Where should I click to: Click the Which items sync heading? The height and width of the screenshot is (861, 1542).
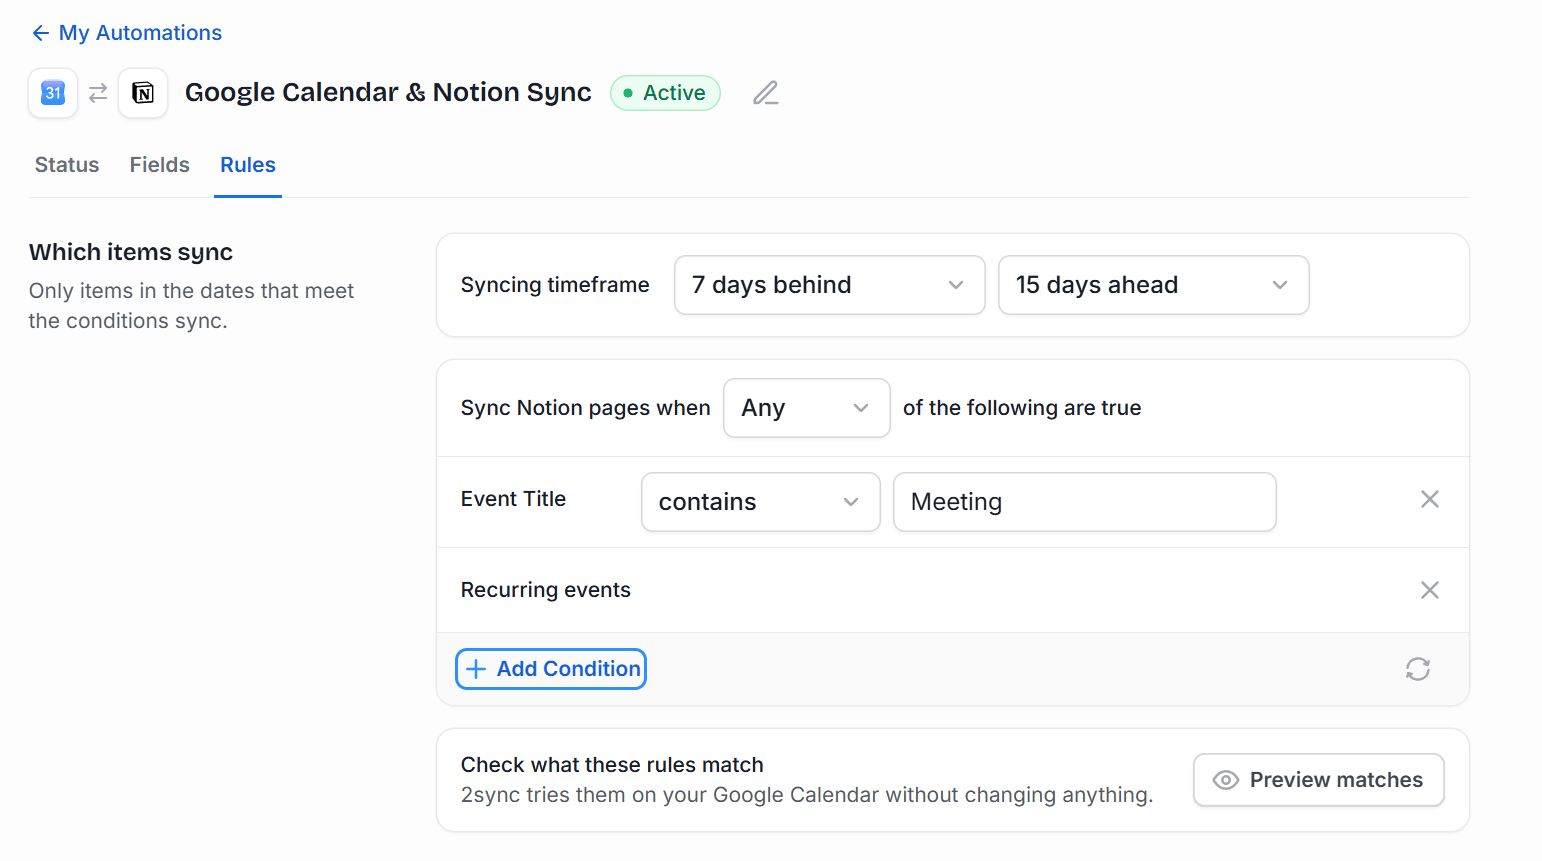131,252
